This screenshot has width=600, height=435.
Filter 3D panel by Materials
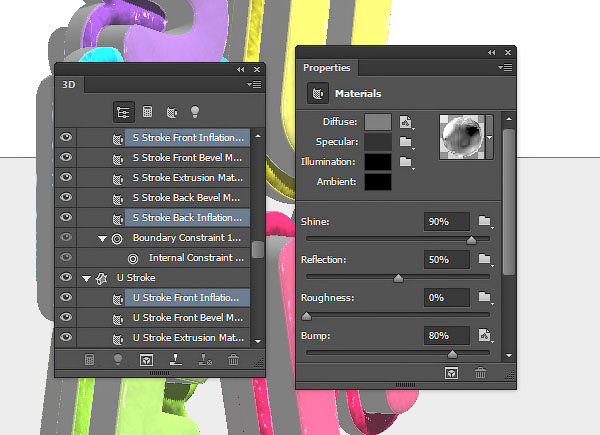pyautogui.click(x=172, y=112)
